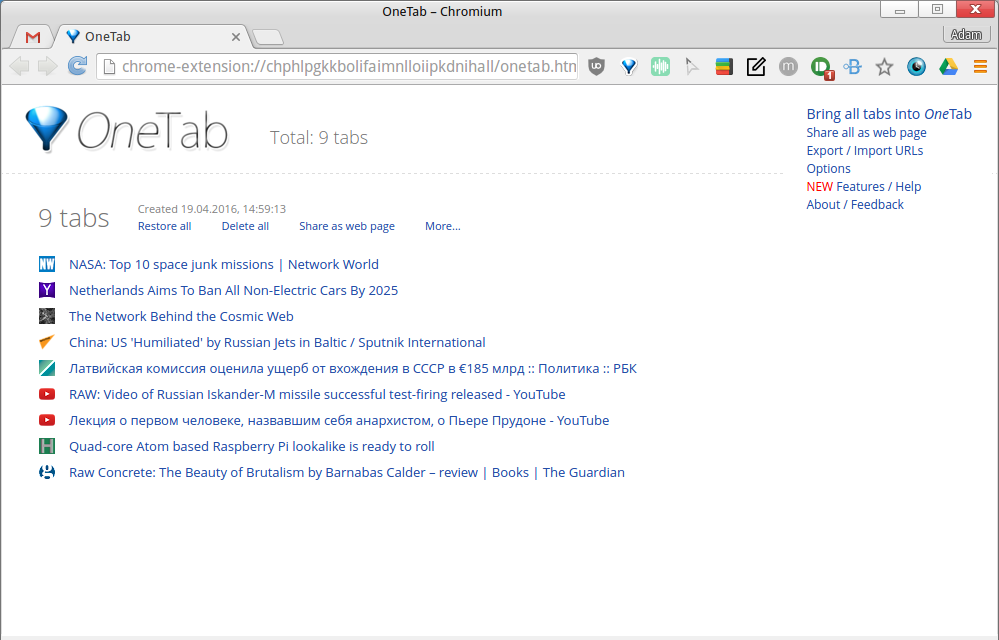Open About / Feedback
The height and width of the screenshot is (640, 999).
click(855, 204)
